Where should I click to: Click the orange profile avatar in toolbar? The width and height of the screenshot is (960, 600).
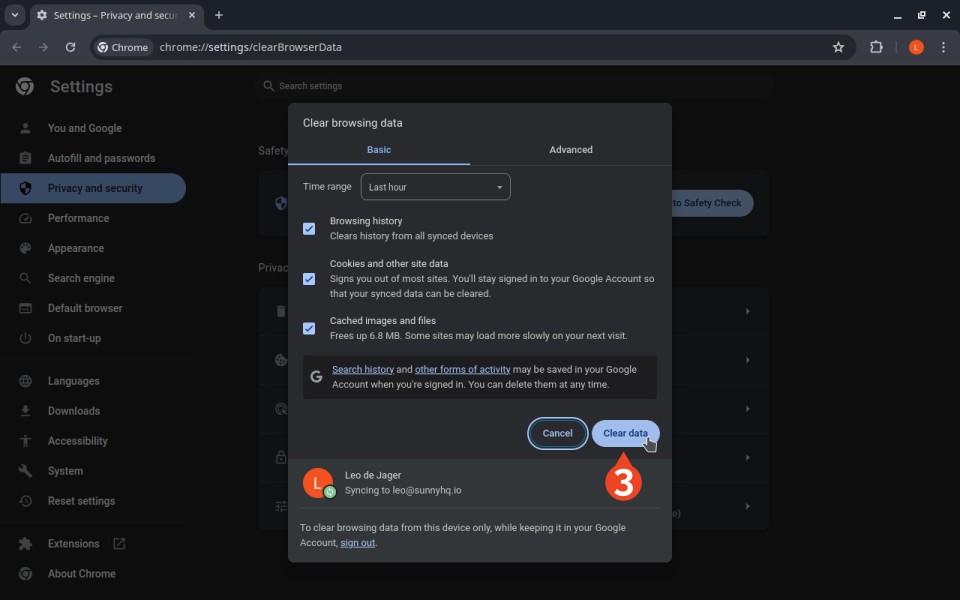915,47
